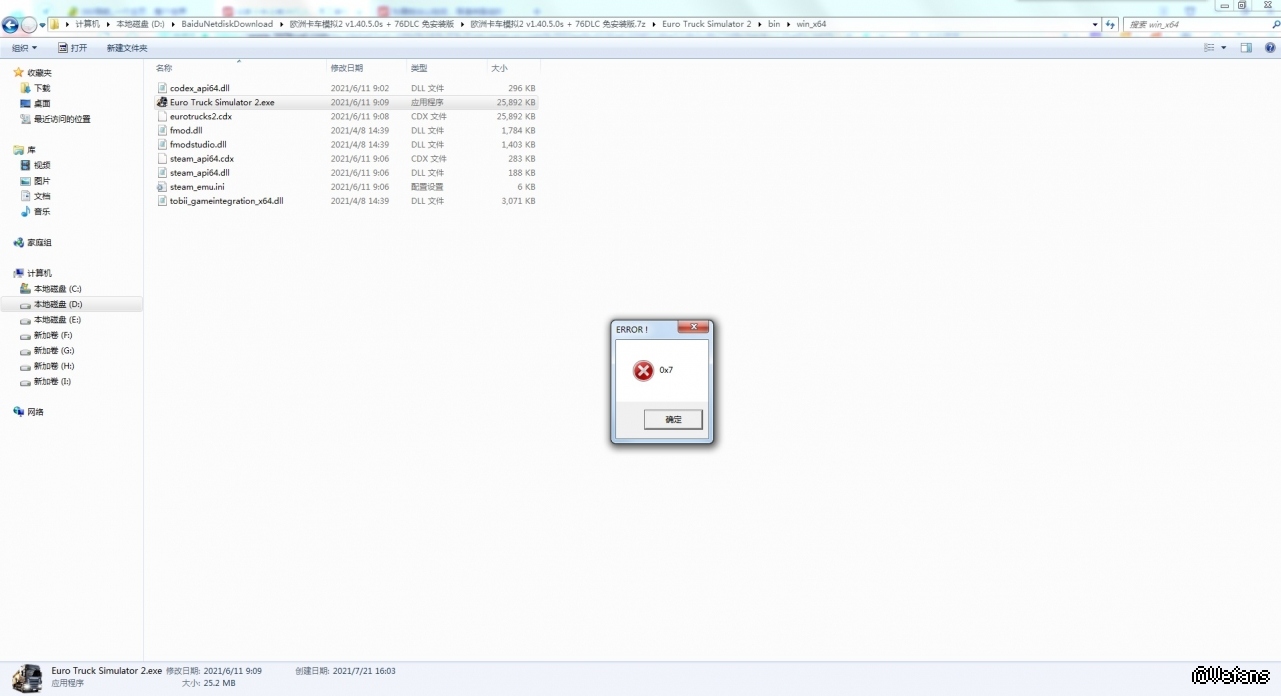The width and height of the screenshot is (1281, 696).
Task: Click 新建文件夹 toolbar button
Action: point(127,48)
